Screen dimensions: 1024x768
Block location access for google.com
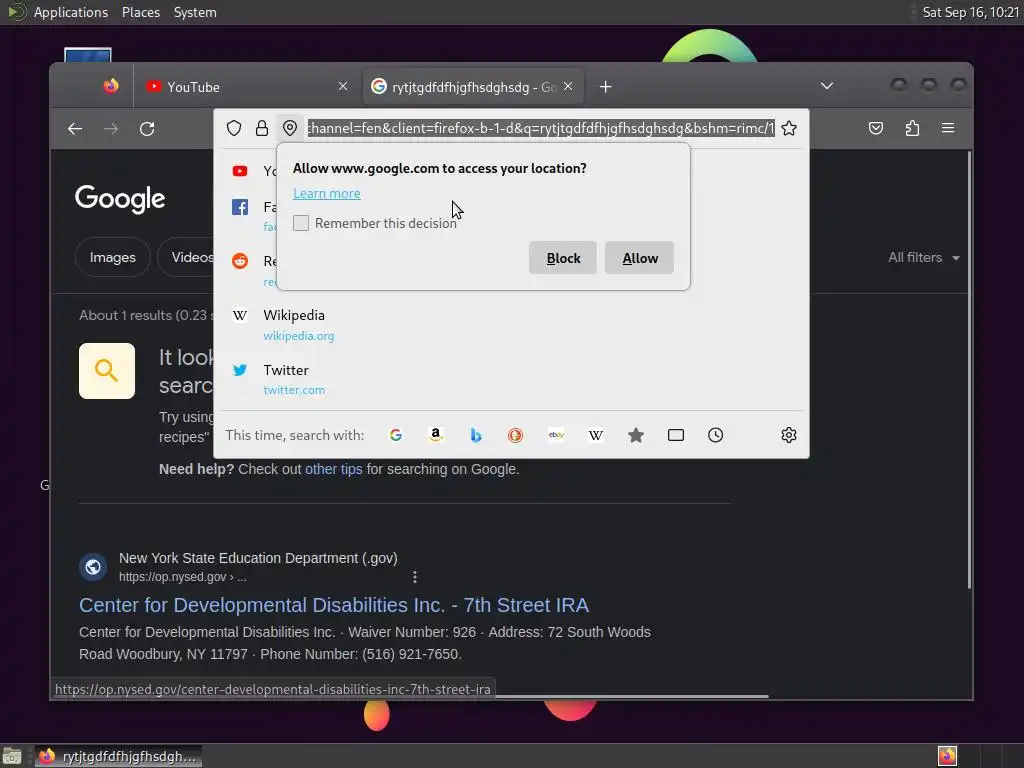point(563,258)
